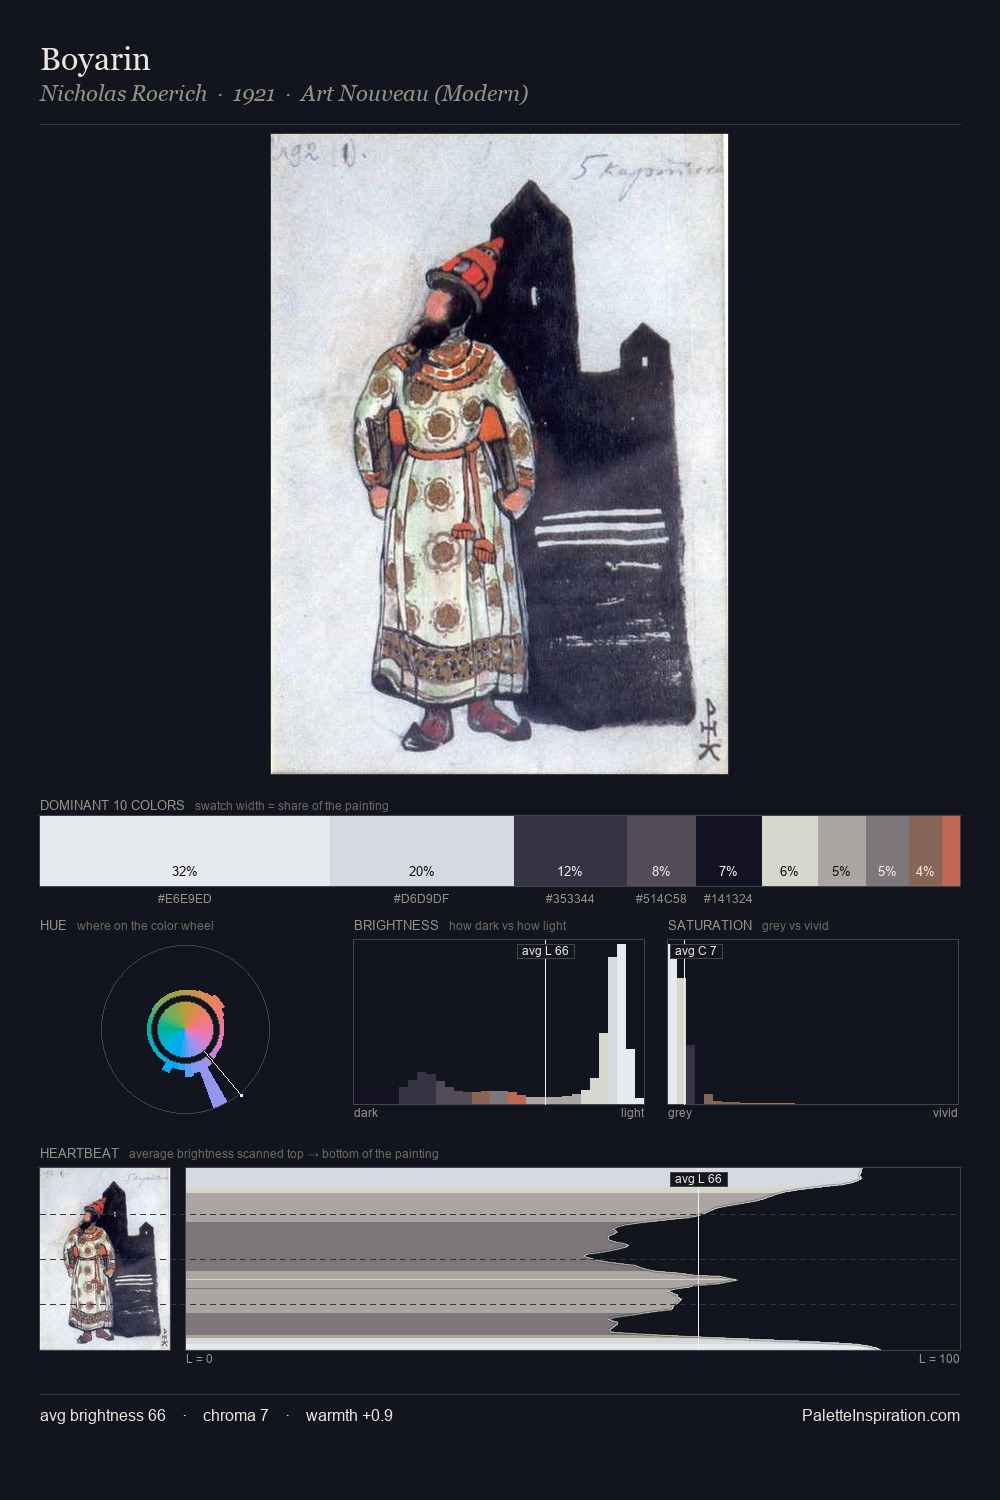Click the small heartbeat painting thumbnail
Image resolution: width=1000 pixels, height=1500 pixels.
point(105,1259)
